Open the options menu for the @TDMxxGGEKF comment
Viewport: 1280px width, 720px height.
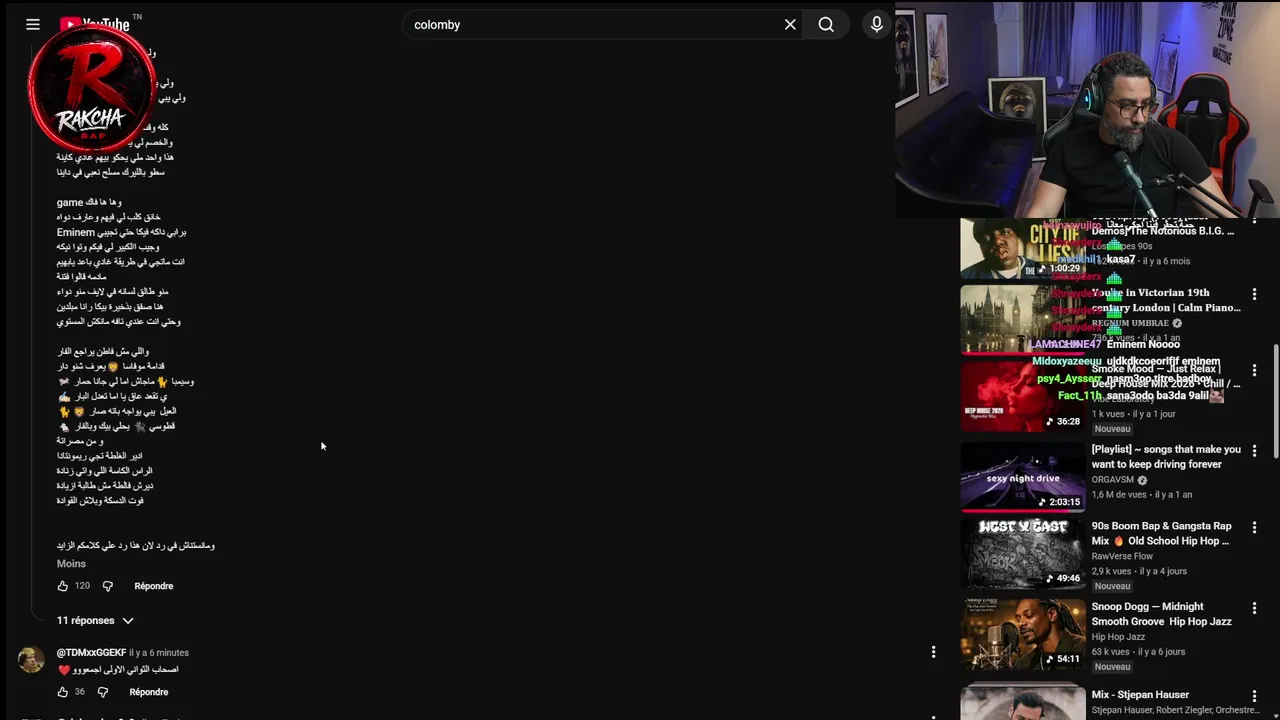(933, 652)
